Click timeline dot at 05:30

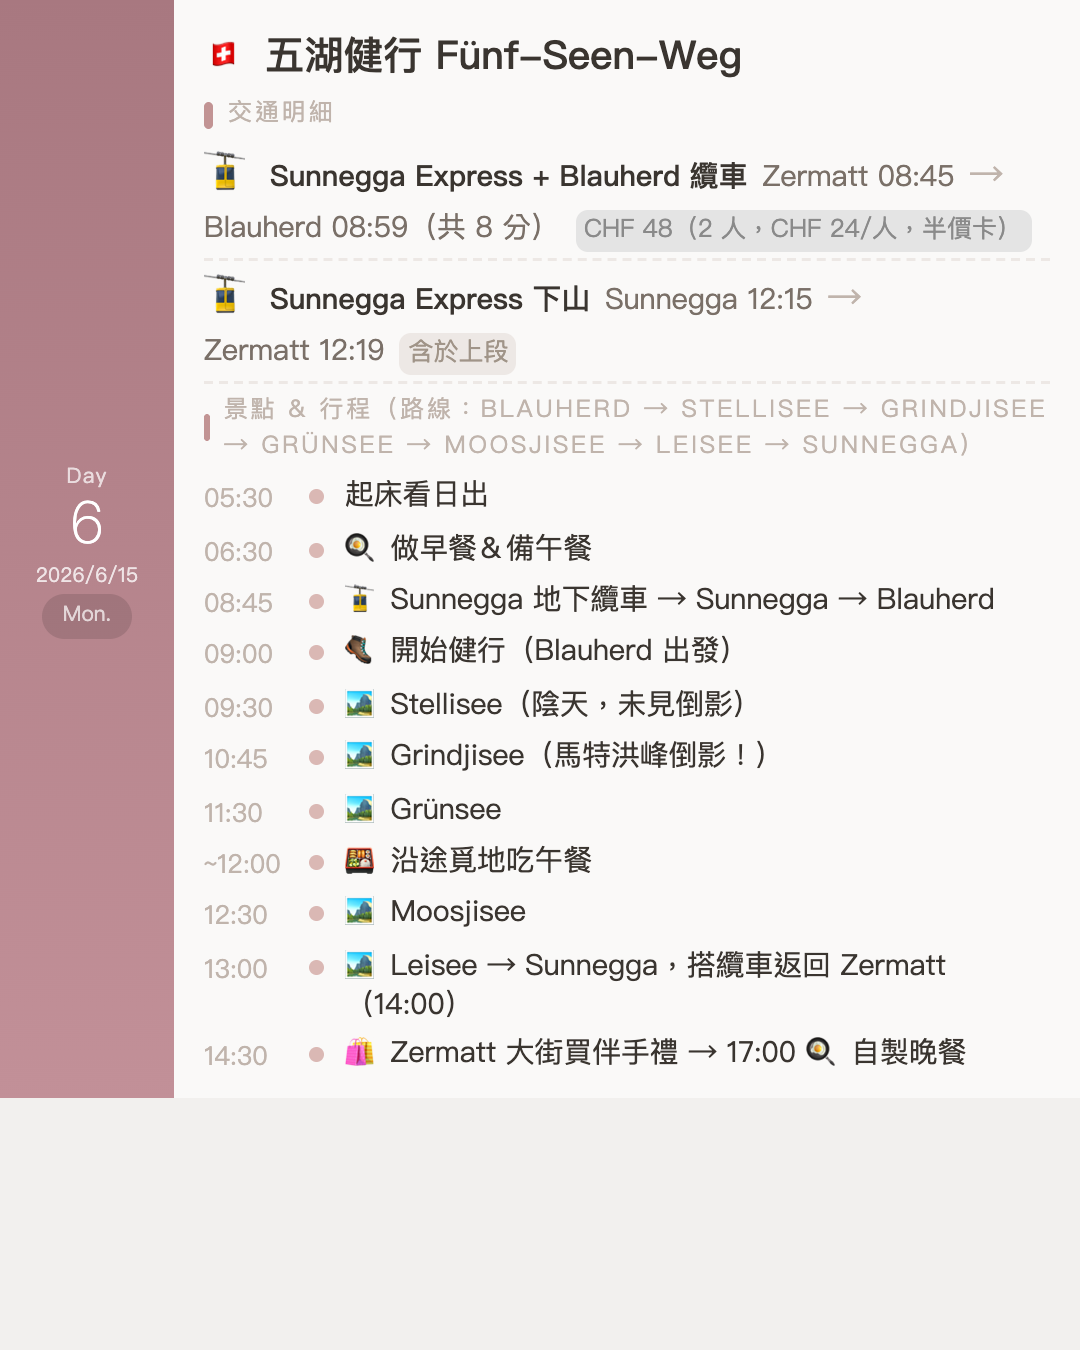pos(317,496)
